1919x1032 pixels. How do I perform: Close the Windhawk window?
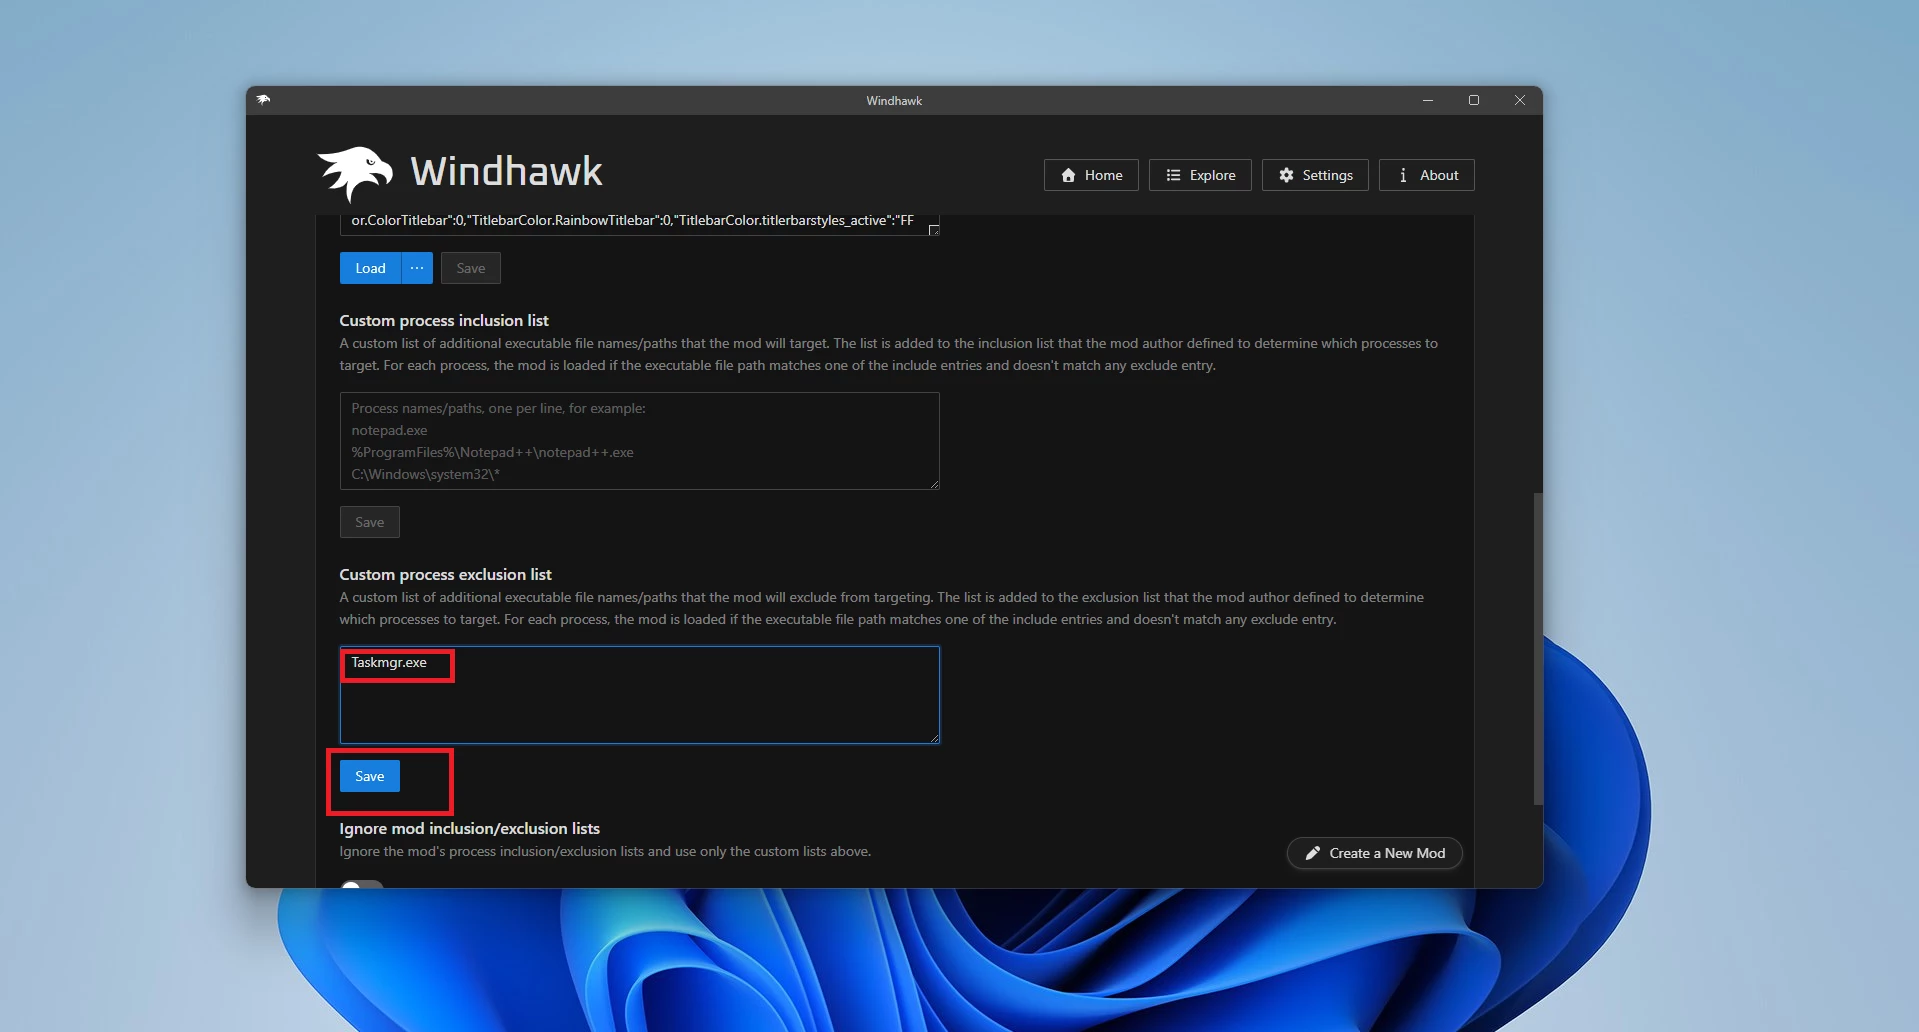pos(1520,100)
